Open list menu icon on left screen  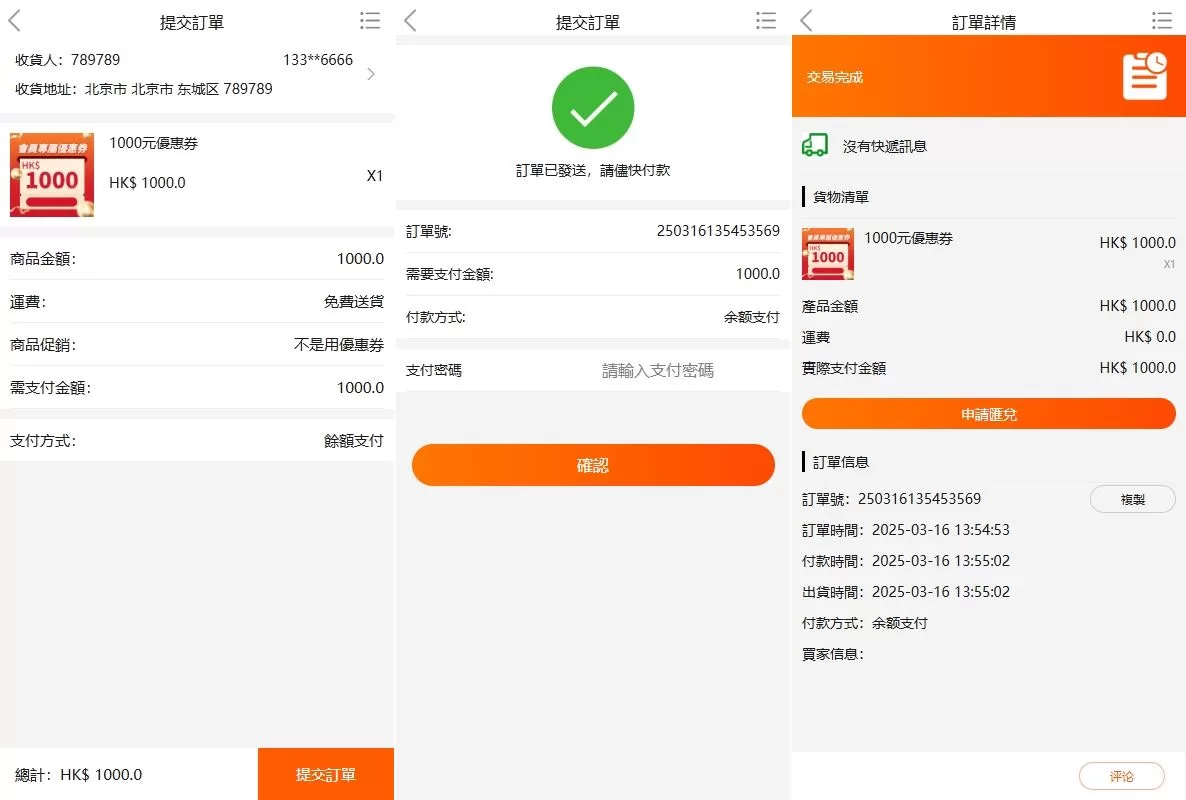click(x=370, y=21)
